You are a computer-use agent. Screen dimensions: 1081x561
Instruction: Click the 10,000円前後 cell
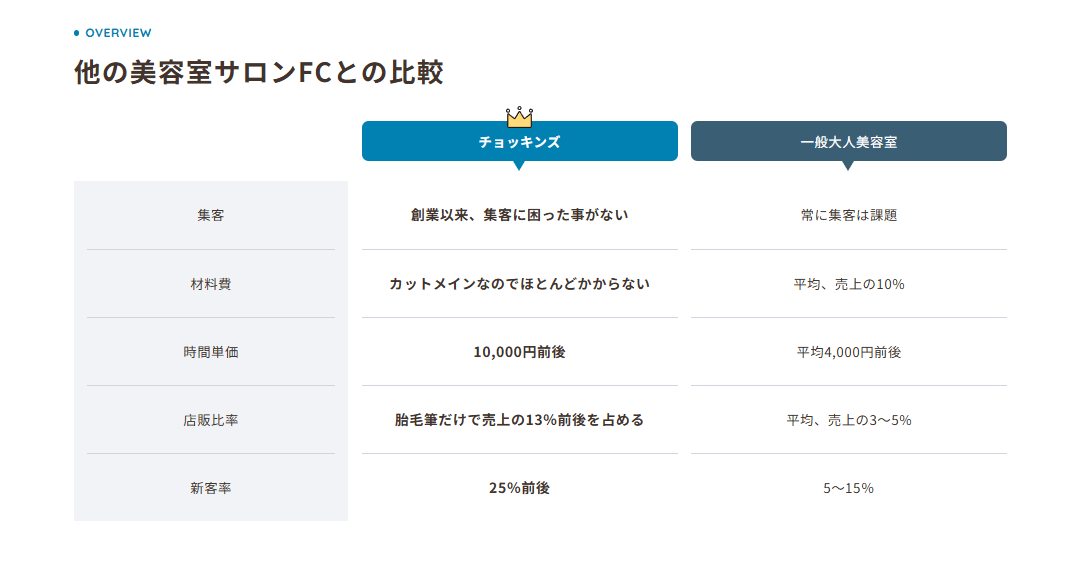[x=519, y=352]
